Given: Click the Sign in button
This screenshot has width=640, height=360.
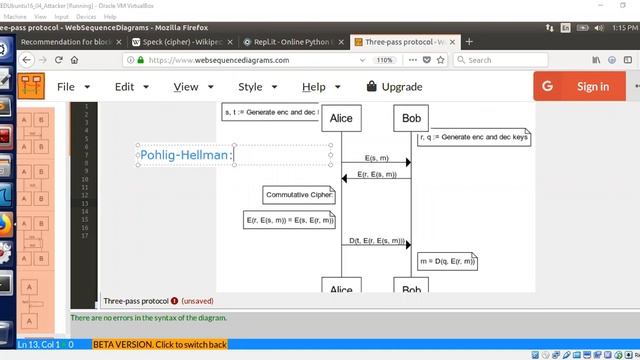Looking at the screenshot, I should click(x=579, y=86).
